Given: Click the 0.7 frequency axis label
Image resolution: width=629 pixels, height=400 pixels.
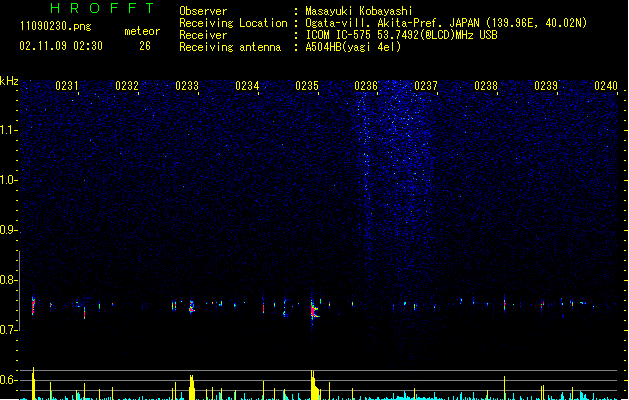Looking at the screenshot, I should [x=9, y=330].
